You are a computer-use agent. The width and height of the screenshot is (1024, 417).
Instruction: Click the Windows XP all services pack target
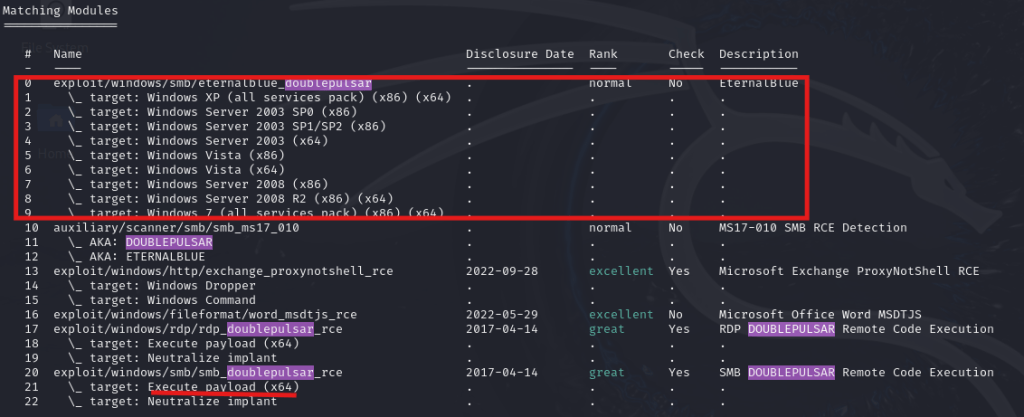(260, 98)
